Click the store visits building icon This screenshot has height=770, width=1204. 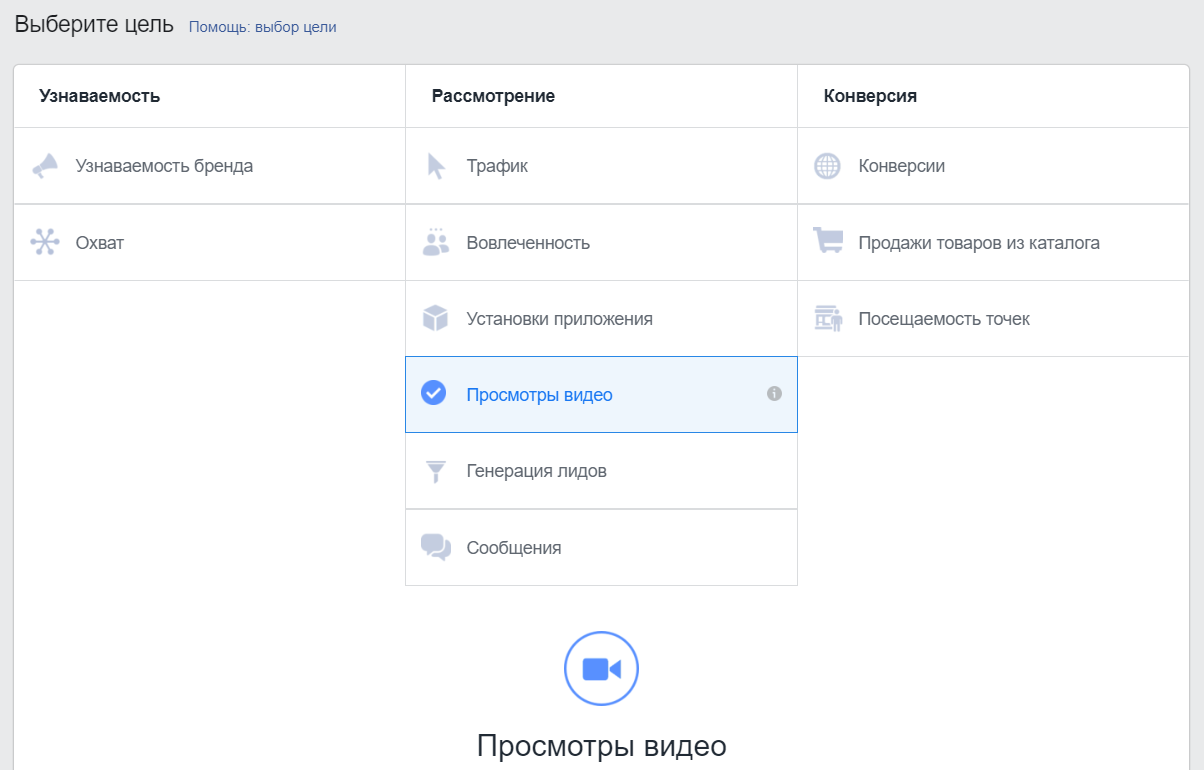click(x=827, y=319)
